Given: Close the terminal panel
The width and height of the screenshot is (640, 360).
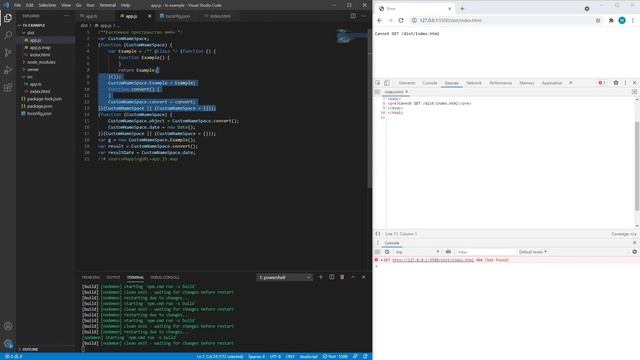Looking at the screenshot, I should click(364, 277).
